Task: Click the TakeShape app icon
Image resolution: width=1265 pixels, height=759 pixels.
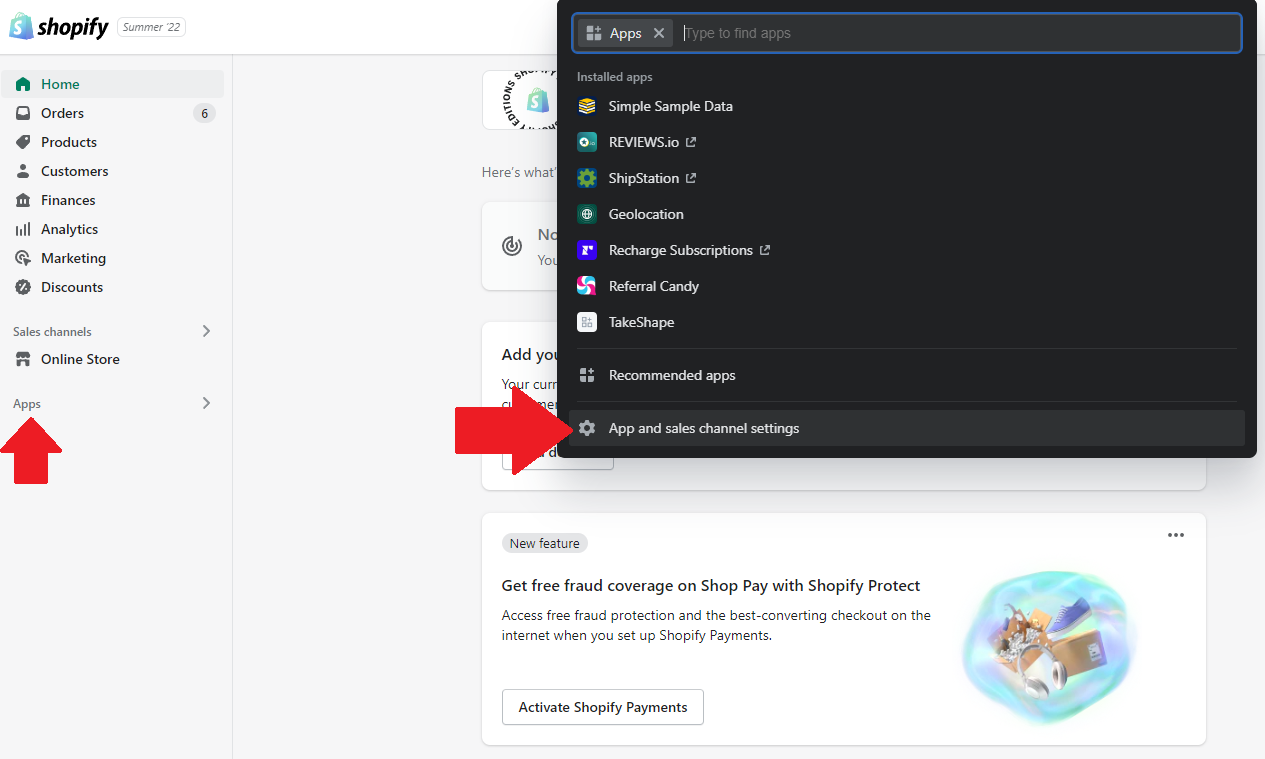Action: click(x=587, y=322)
